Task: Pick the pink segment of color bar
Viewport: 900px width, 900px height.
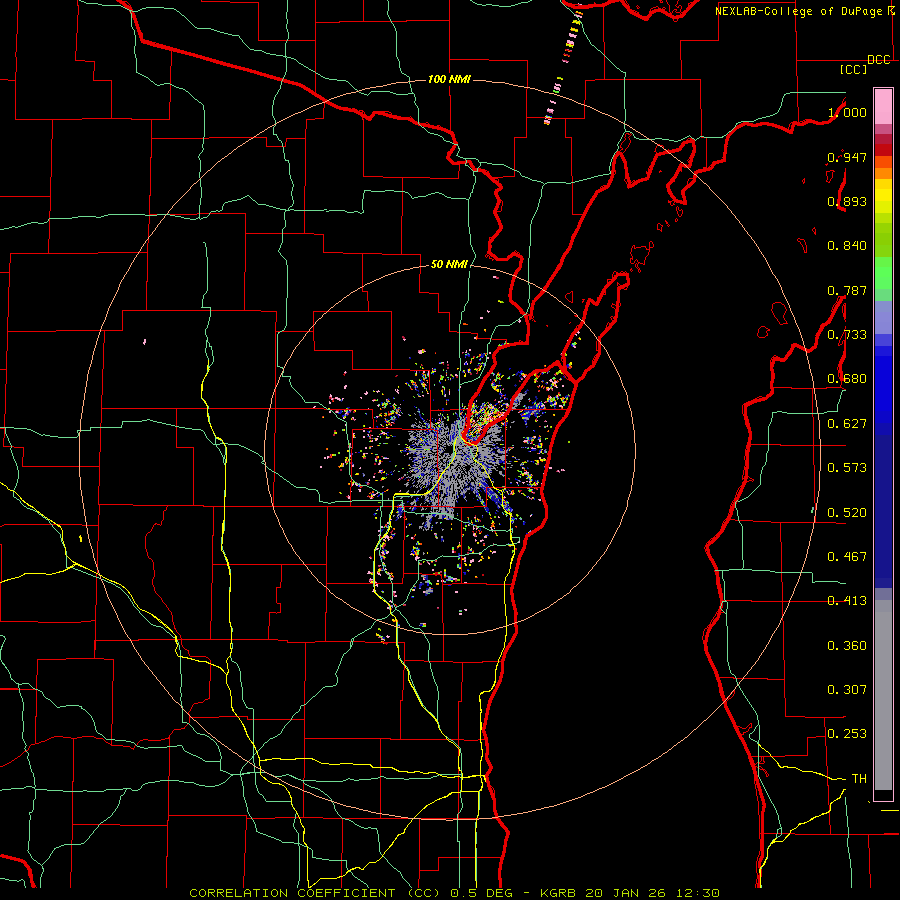Action: 883,106
